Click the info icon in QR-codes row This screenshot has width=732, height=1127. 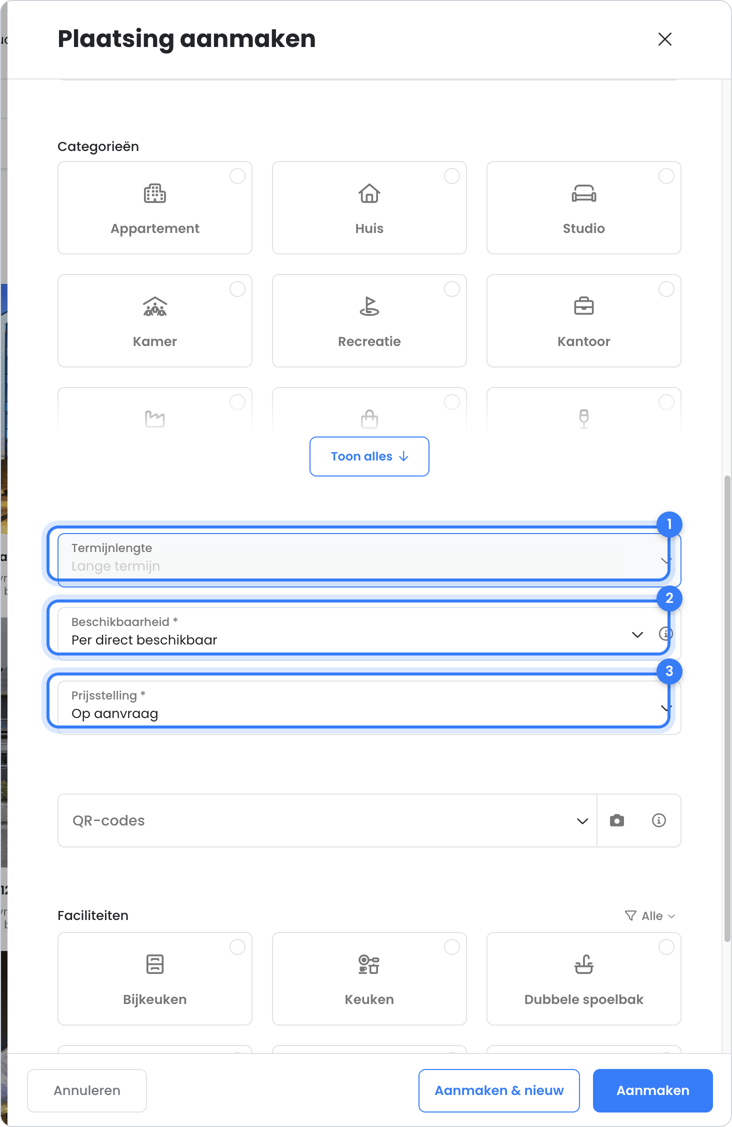click(x=659, y=820)
